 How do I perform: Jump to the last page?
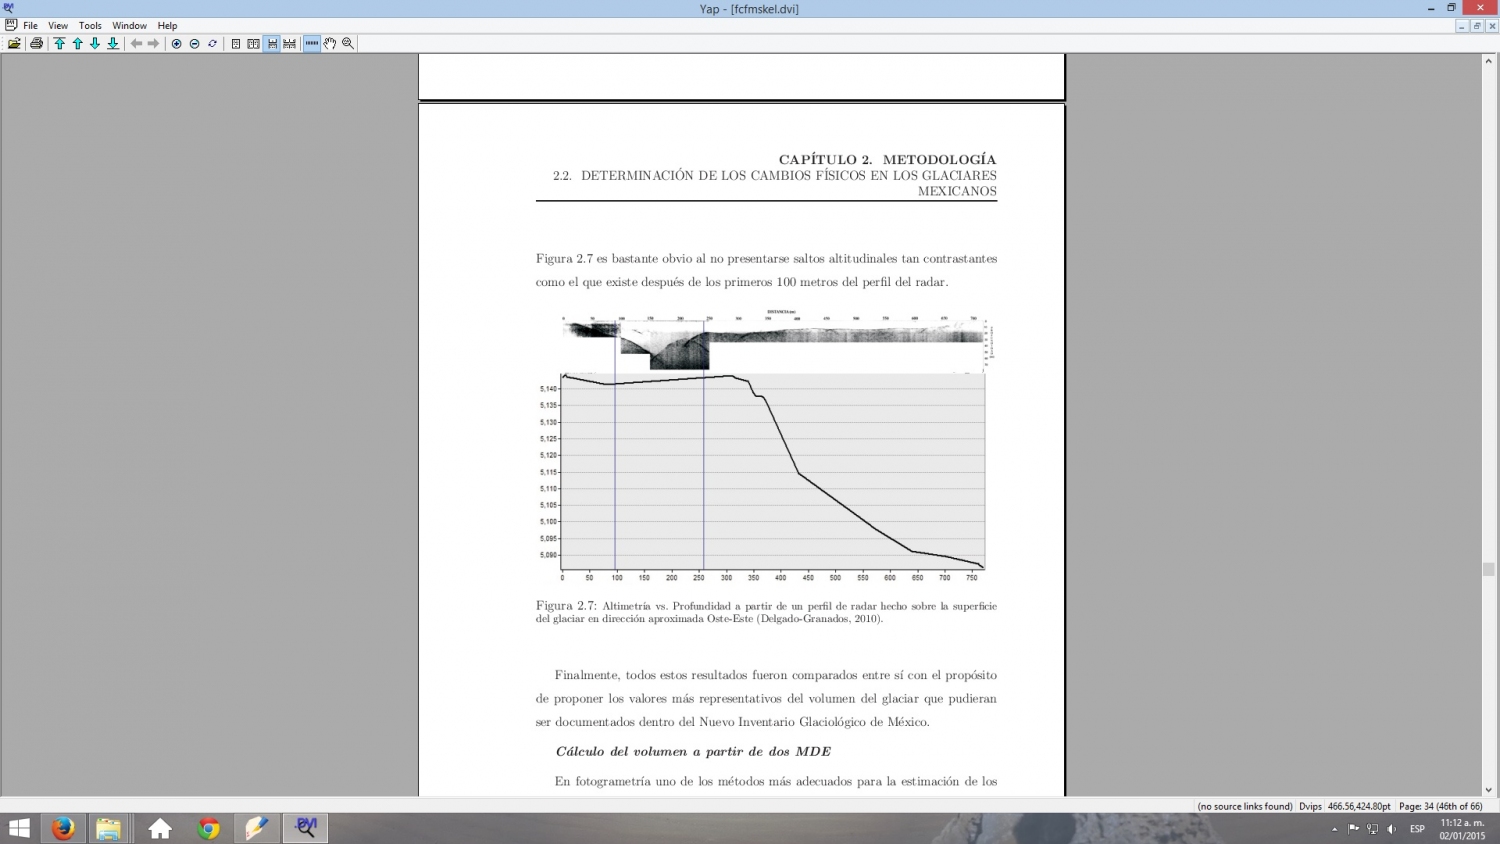coord(113,44)
